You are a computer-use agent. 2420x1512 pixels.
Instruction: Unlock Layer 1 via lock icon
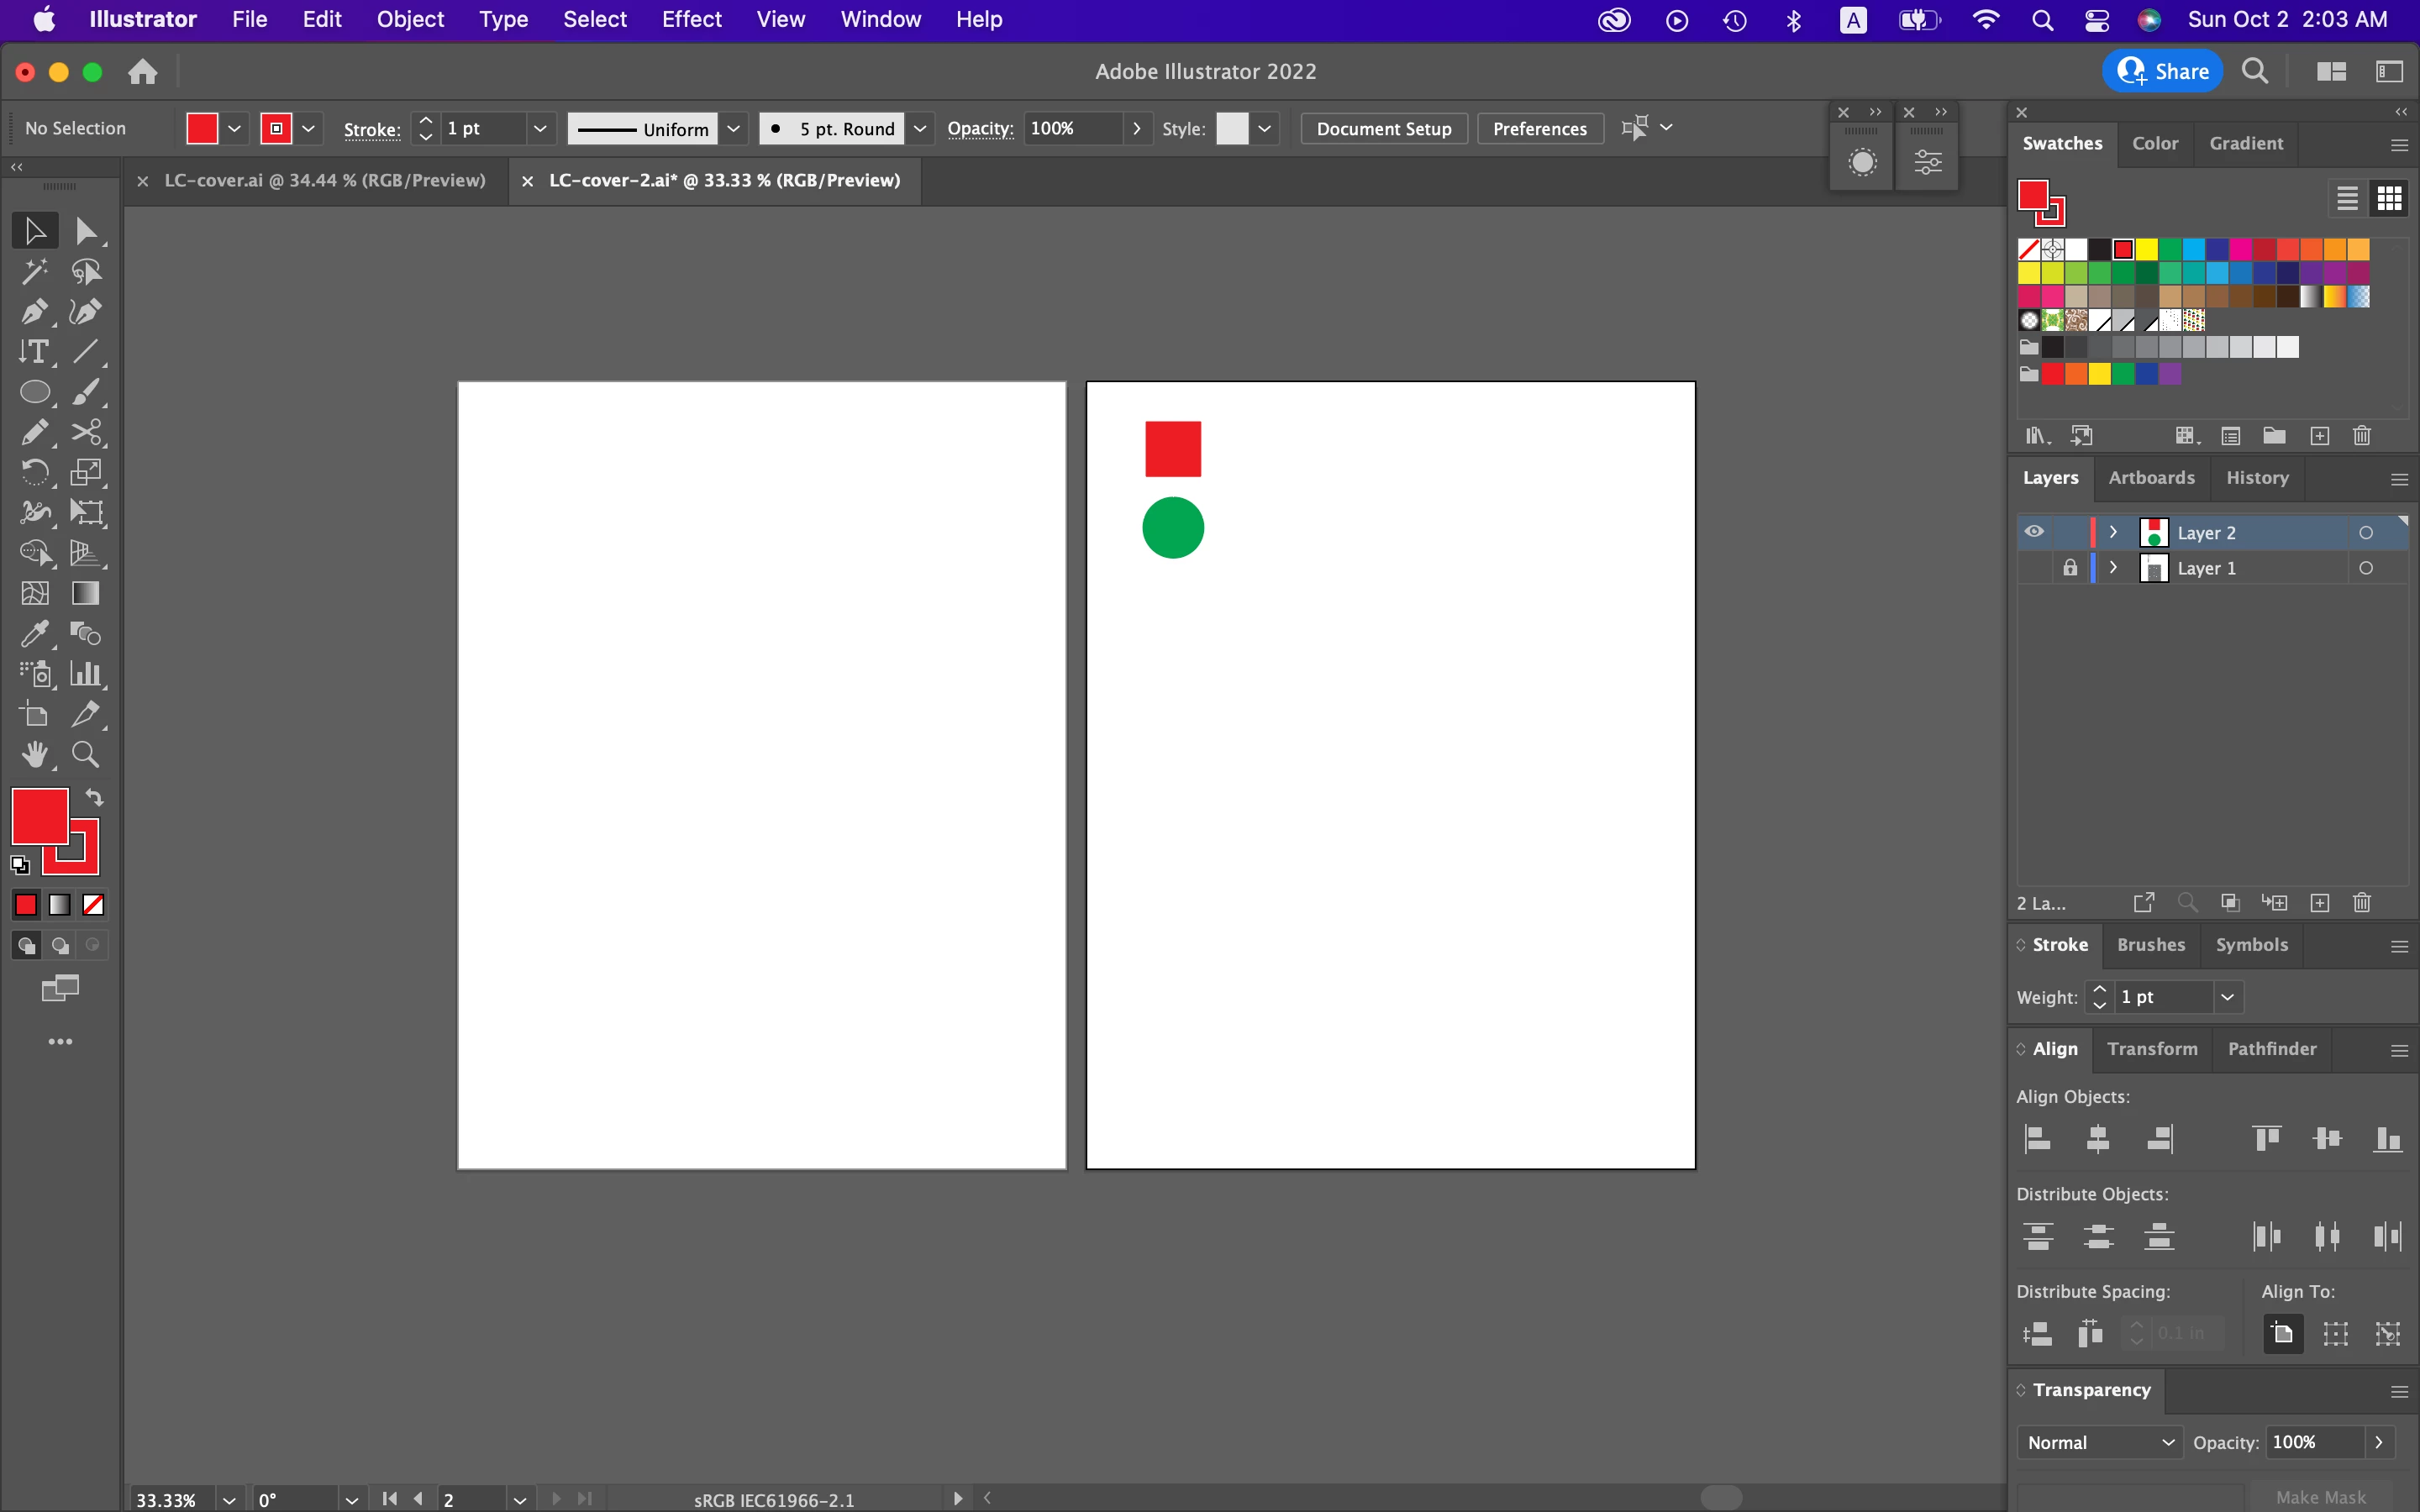coord(2070,568)
